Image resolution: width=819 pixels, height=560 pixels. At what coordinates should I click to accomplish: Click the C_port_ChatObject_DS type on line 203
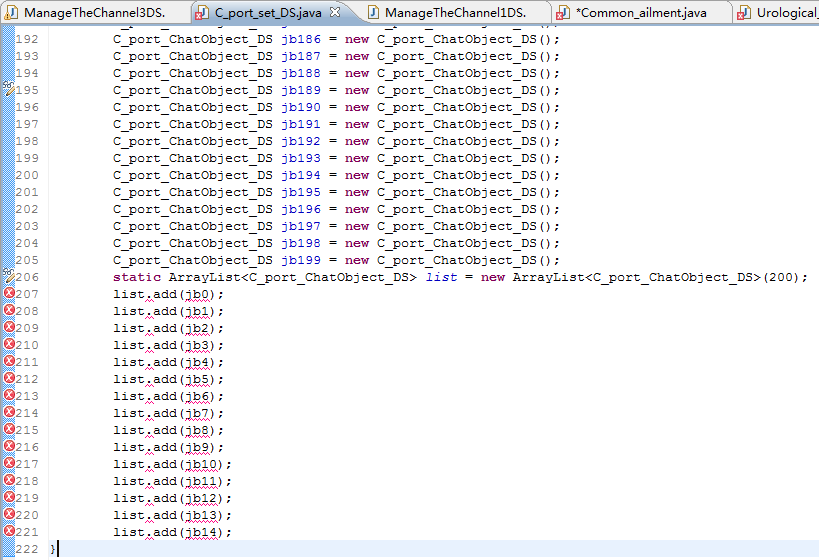click(193, 226)
